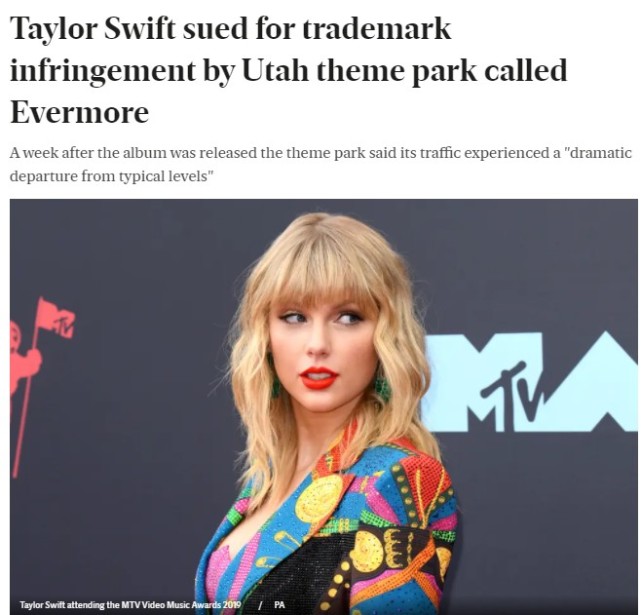
Task: Click the subheading about the album release
Action: pyautogui.click(x=321, y=165)
